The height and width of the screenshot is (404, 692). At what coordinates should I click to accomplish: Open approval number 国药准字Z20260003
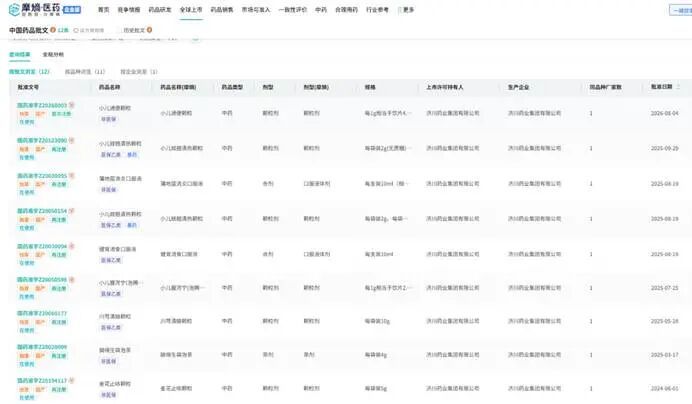pyautogui.click(x=42, y=105)
